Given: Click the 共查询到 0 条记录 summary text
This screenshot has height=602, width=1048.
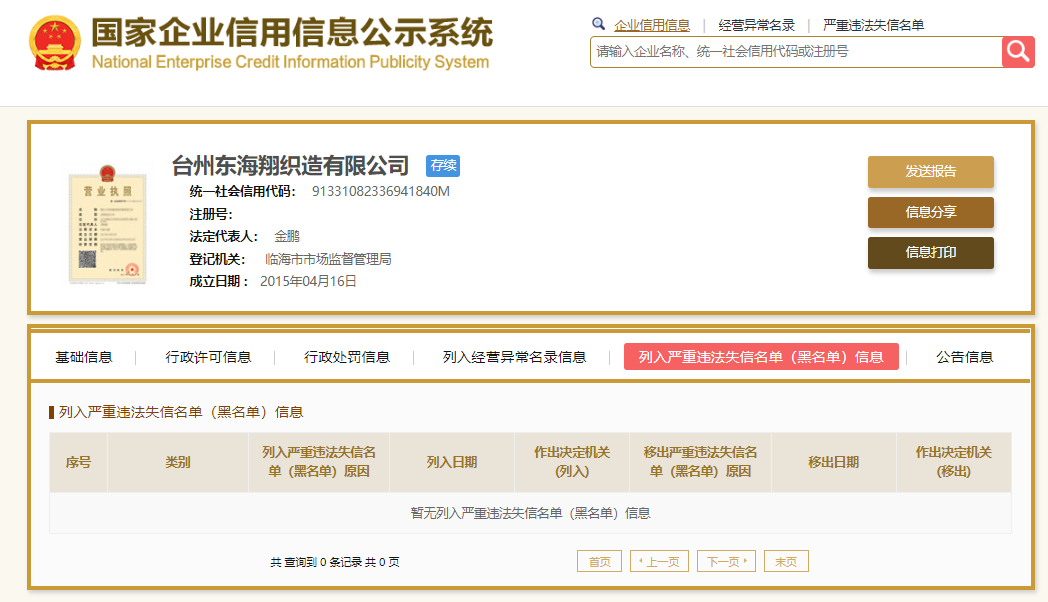Looking at the screenshot, I should point(335,562).
